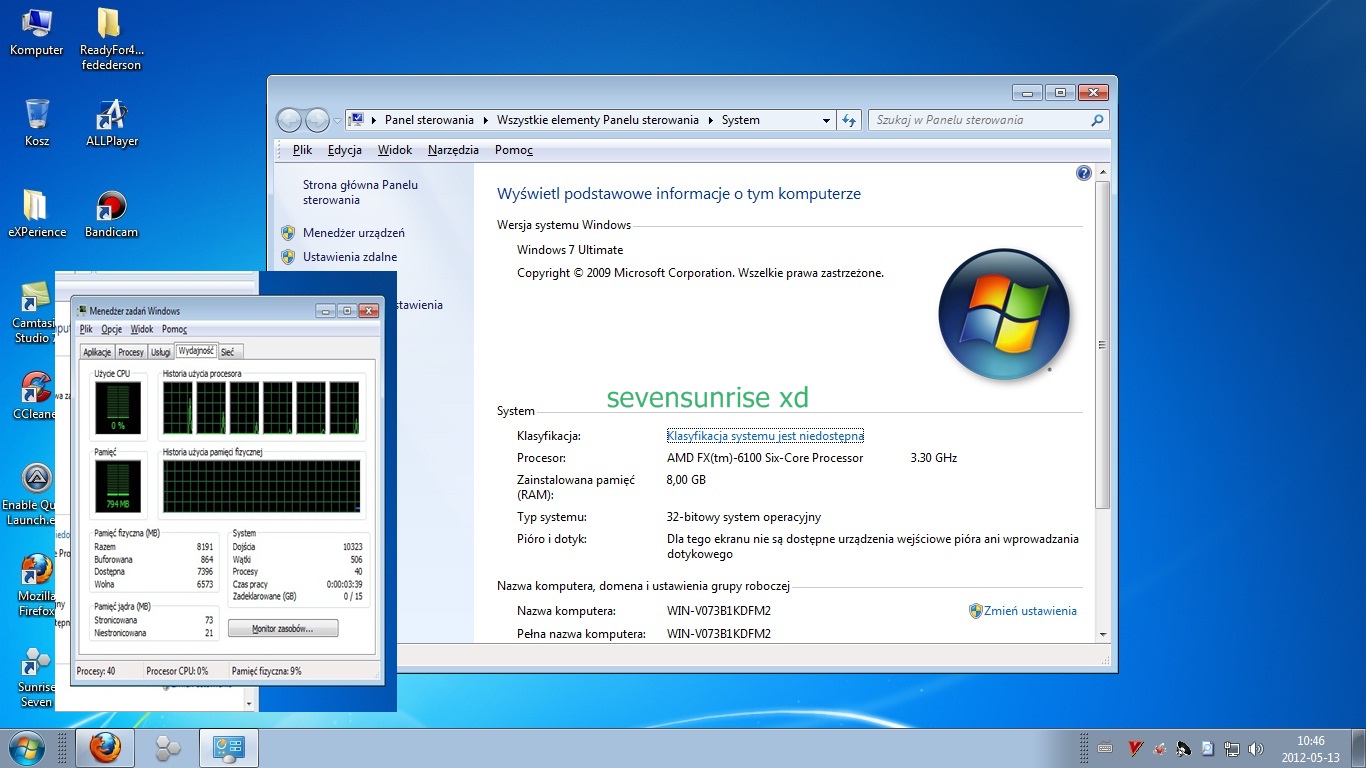Viewport: 1366px width, 768px height.
Task: Expand the arrow after Panel sterowania breadcrumb
Action: [x=485, y=120]
